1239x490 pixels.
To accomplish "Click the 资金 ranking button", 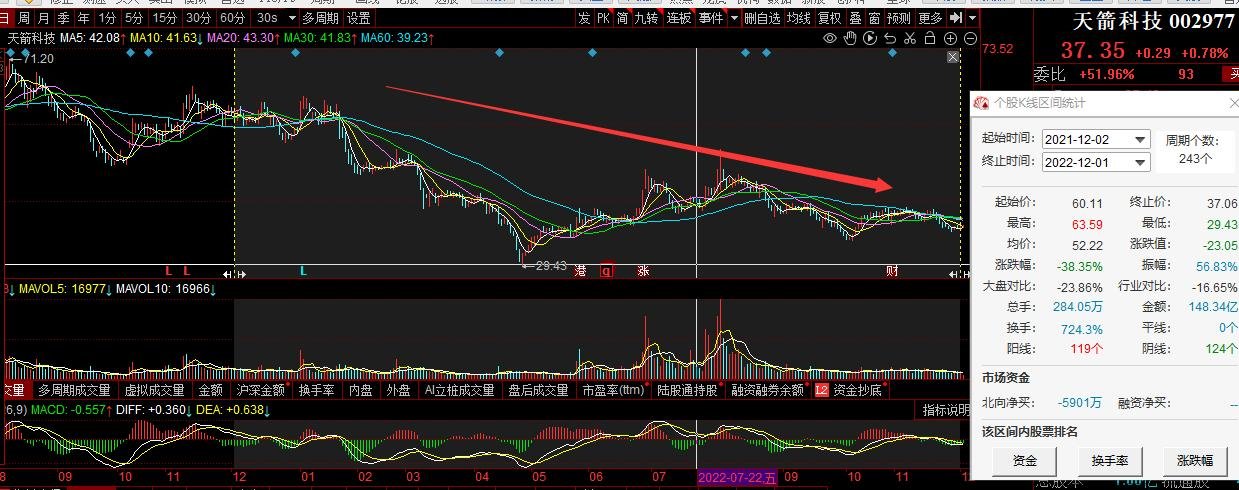I will point(1024,461).
